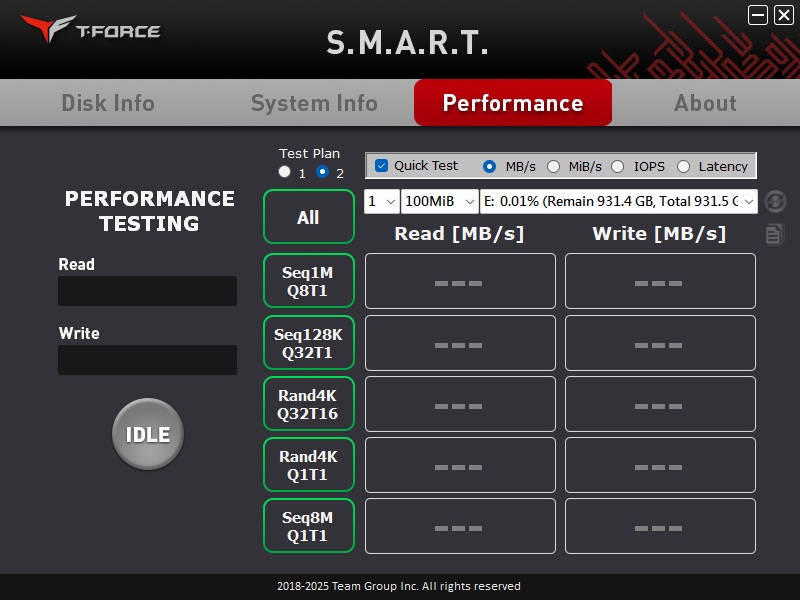The height and width of the screenshot is (600, 800).
Task: Select Test Plan 1 radio button
Action: (x=285, y=172)
